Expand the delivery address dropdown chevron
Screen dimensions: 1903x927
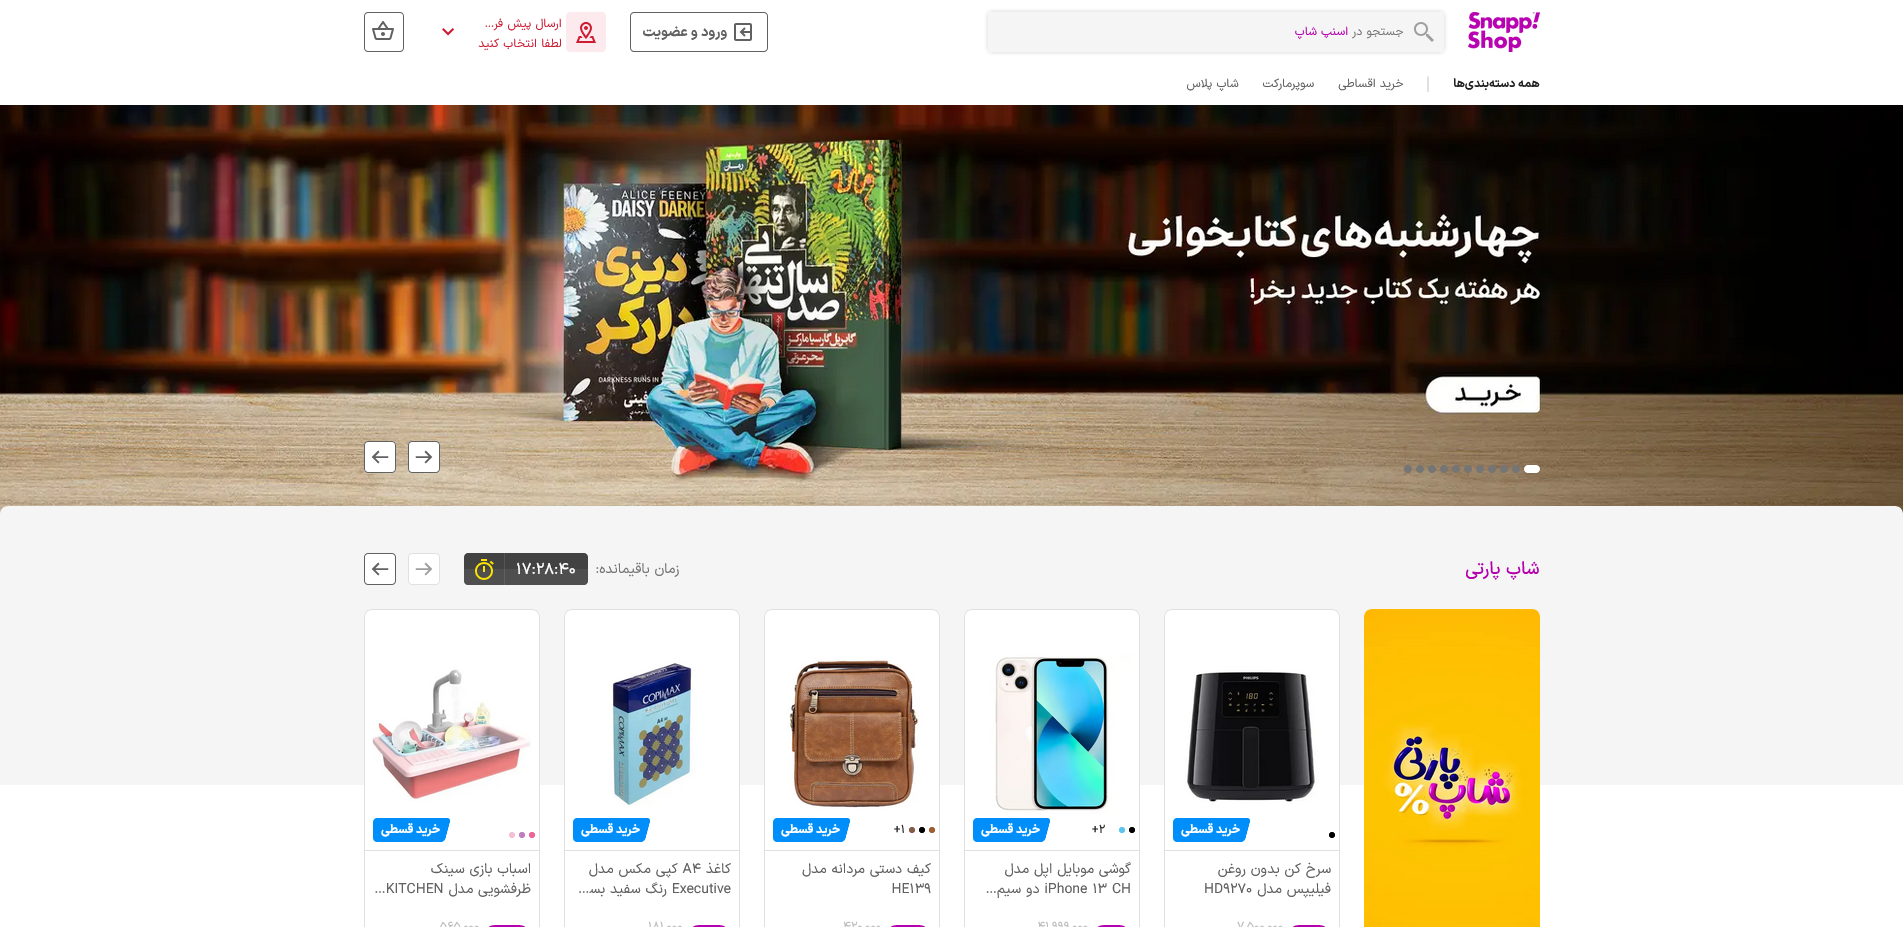coord(448,32)
